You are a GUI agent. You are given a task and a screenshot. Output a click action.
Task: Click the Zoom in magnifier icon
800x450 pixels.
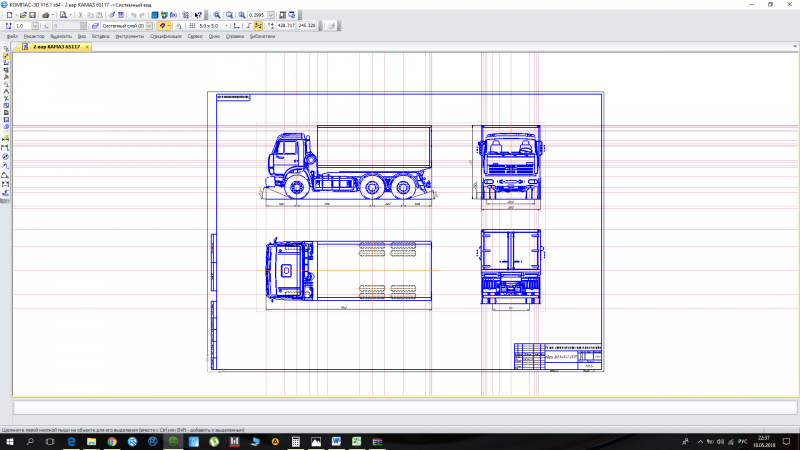[x=217, y=15]
